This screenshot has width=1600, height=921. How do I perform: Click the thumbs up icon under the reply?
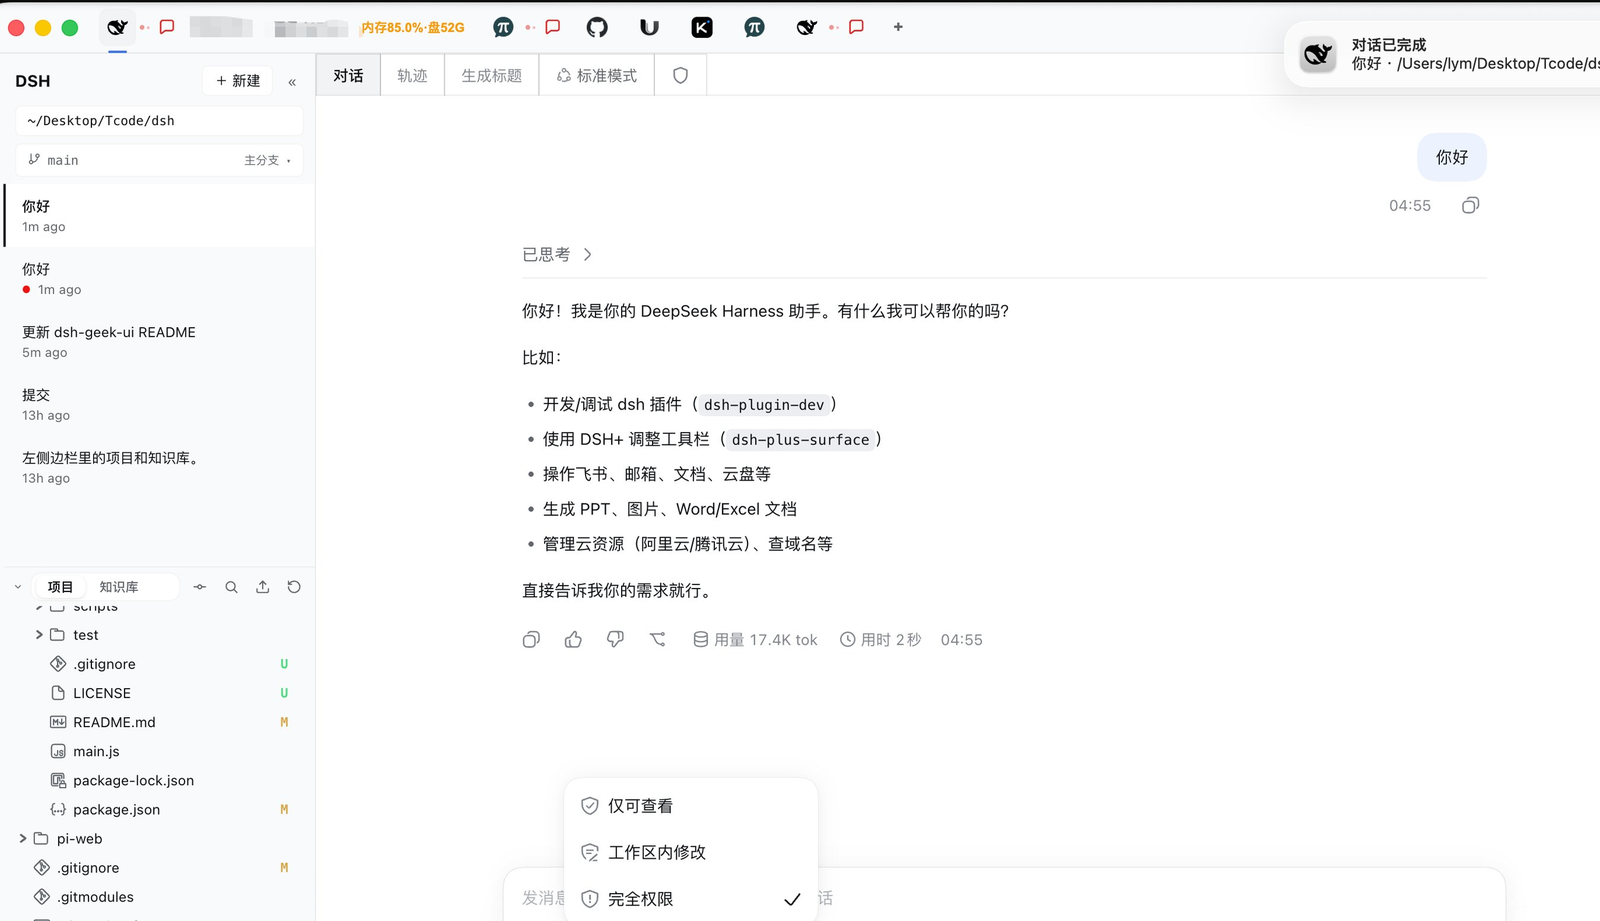(x=573, y=639)
